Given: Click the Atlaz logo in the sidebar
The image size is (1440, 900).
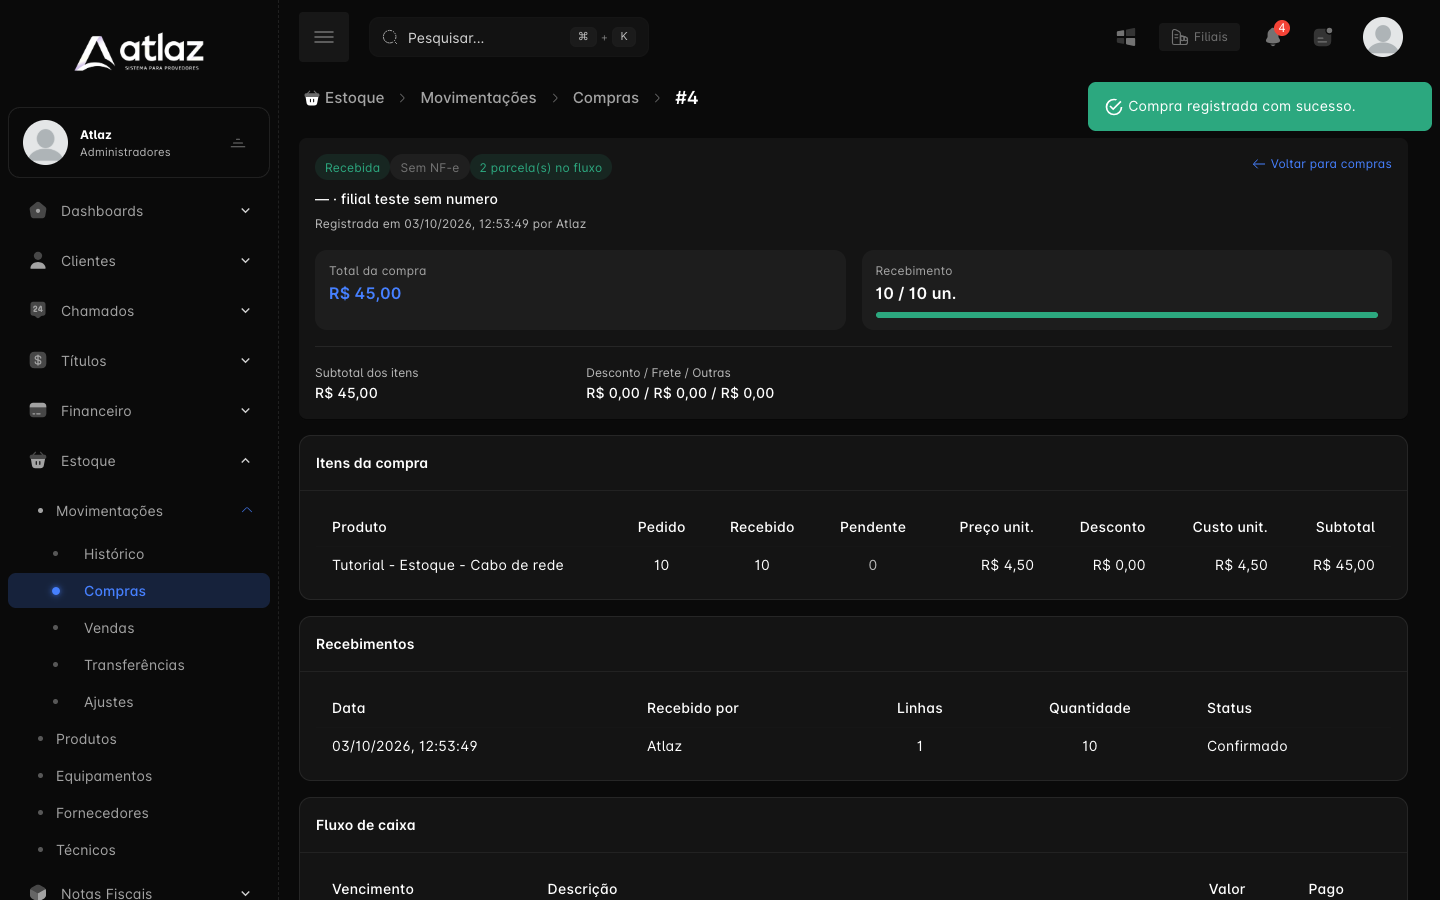Looking at the screenshot, I should point(139,53).
